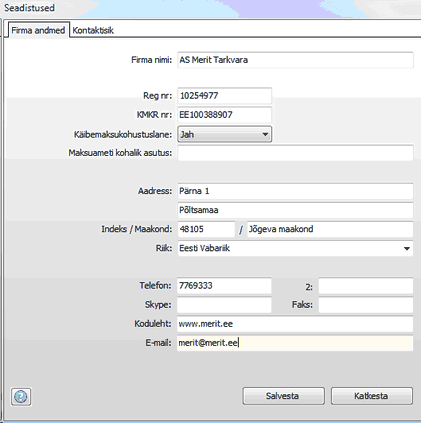Focus the empty Skype field

(224, 305)
